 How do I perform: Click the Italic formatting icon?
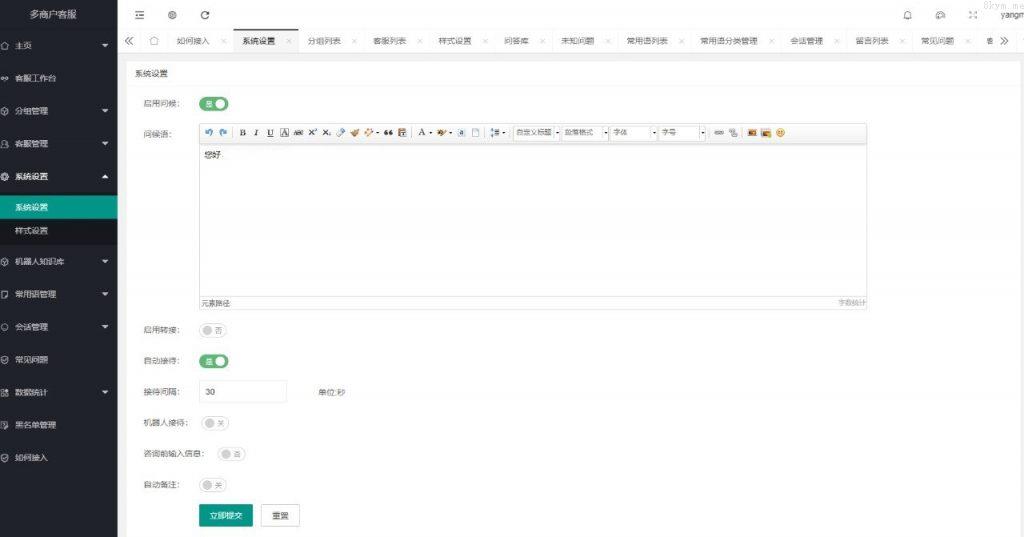(256, 132)
